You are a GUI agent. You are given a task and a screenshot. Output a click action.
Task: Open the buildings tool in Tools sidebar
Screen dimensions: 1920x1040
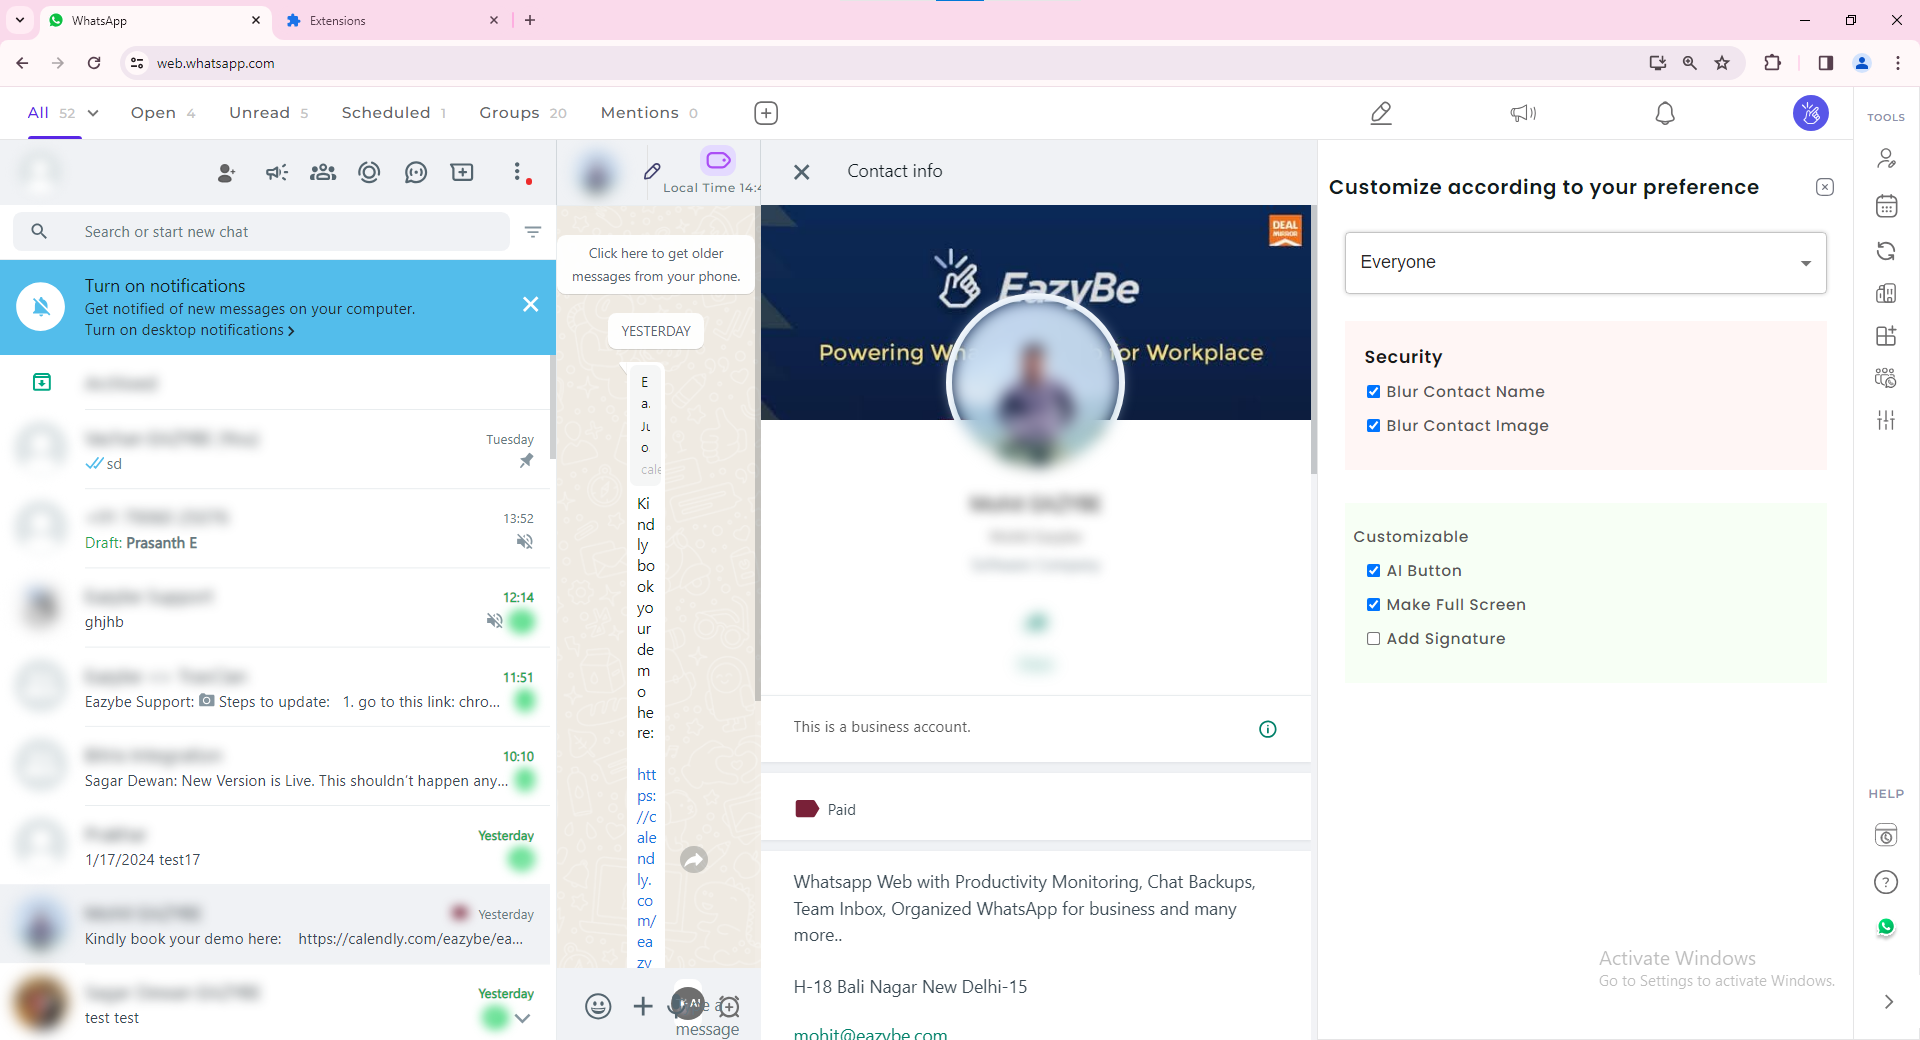coord(1886,293)
